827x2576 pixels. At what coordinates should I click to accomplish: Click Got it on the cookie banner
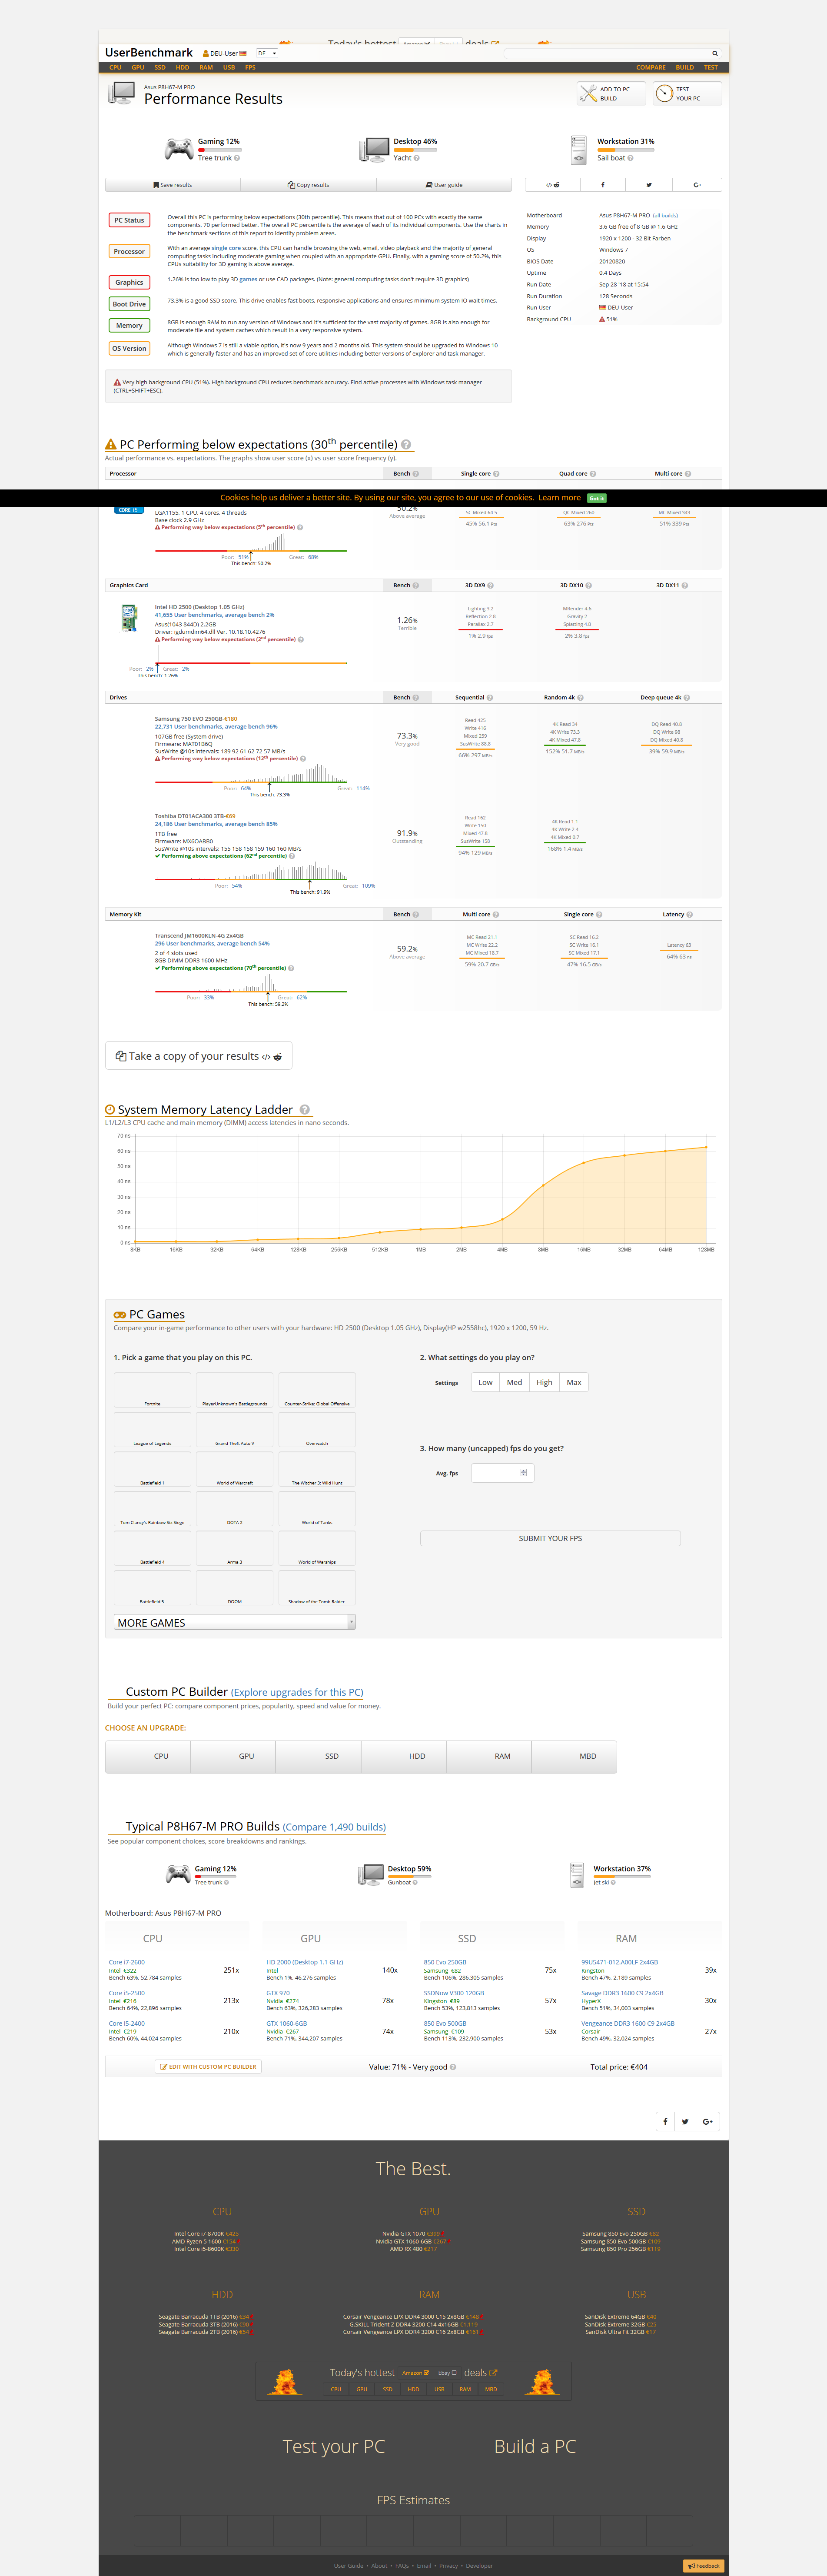tap(597, 498)
